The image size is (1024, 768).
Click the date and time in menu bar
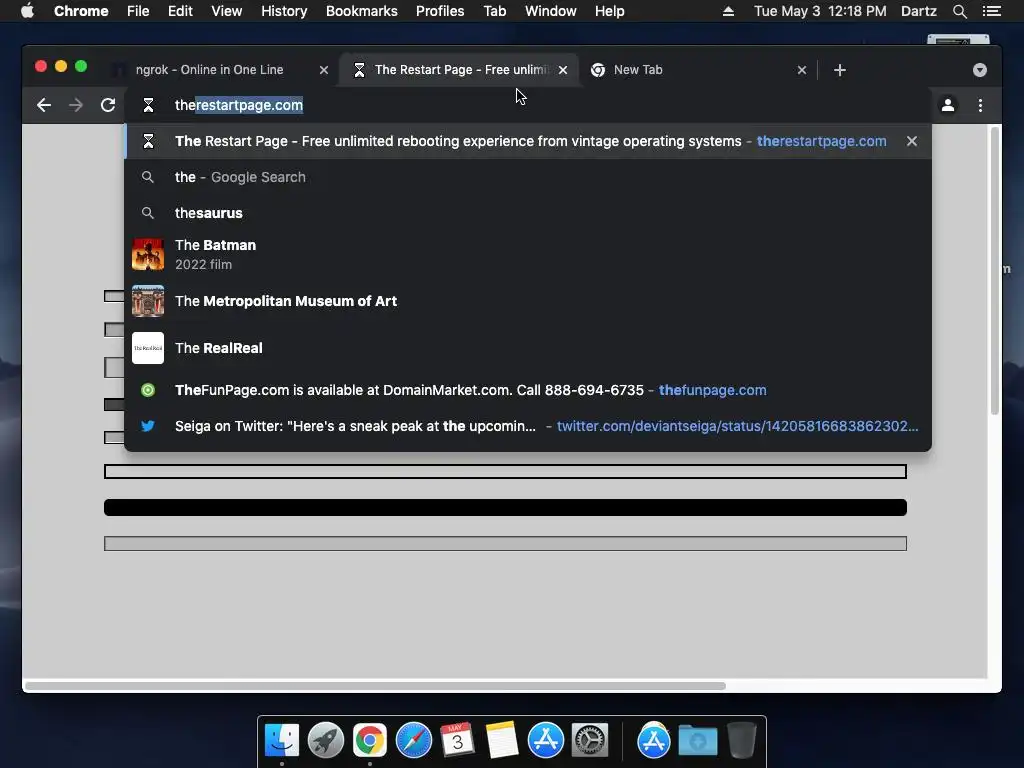coord(820,11)
